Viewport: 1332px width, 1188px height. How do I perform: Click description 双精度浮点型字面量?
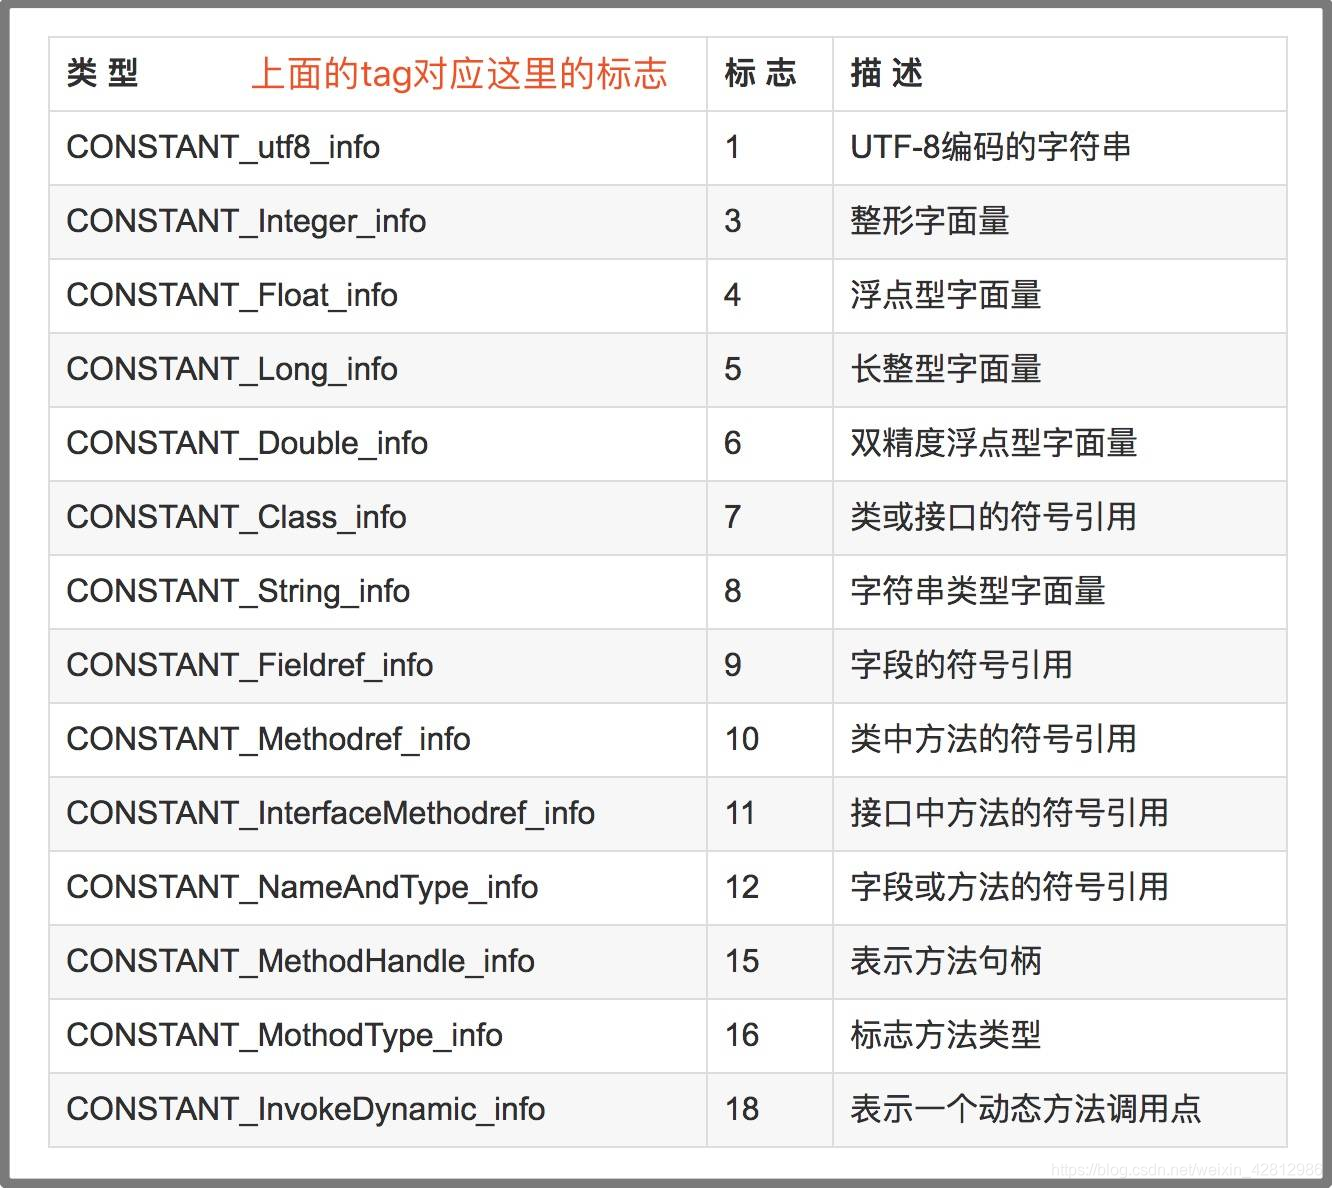[994, 444]
